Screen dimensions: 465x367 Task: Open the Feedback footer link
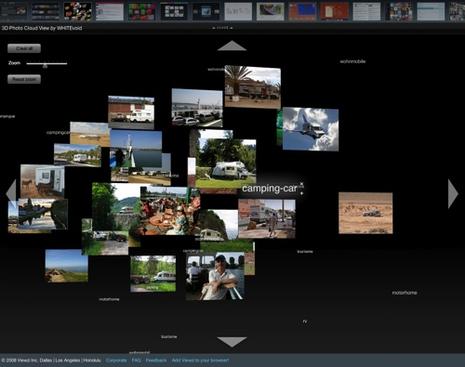pyautogui.click(x=156, y=360)
